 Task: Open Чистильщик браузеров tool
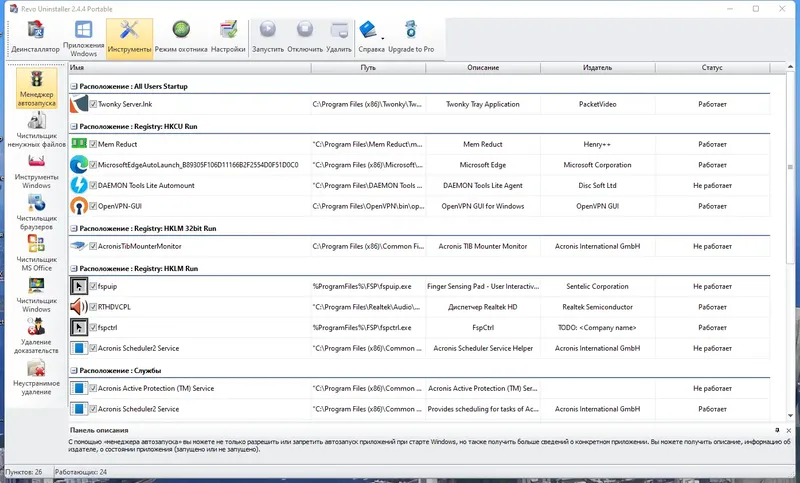36,212
